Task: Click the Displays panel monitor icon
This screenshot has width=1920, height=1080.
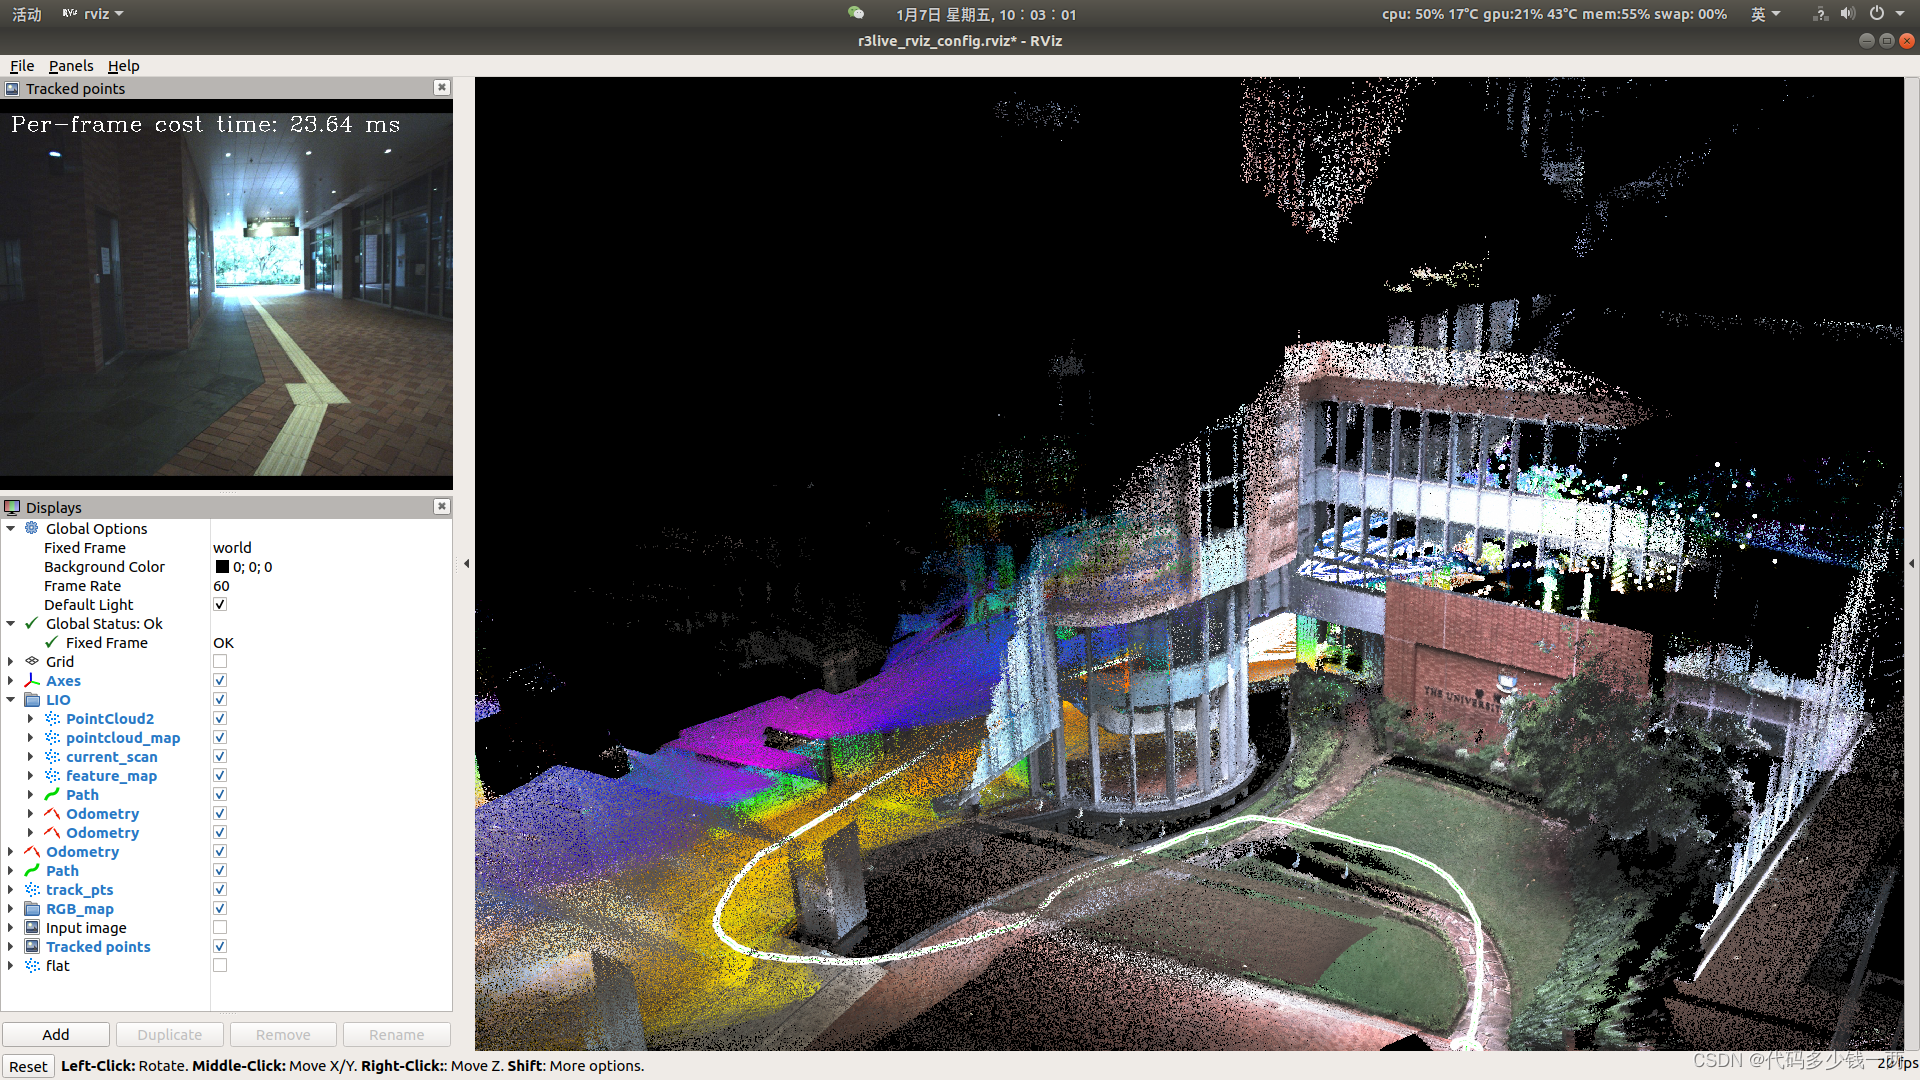Action: click(x=12, y=507)
